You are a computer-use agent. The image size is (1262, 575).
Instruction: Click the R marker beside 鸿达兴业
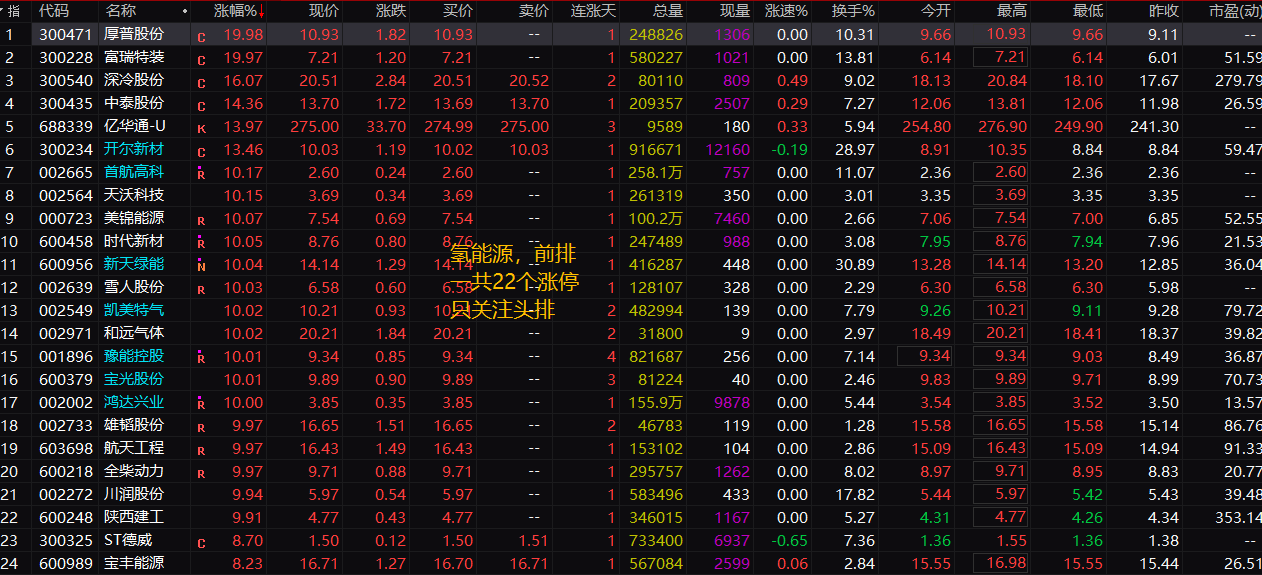[x=201, y=403]
